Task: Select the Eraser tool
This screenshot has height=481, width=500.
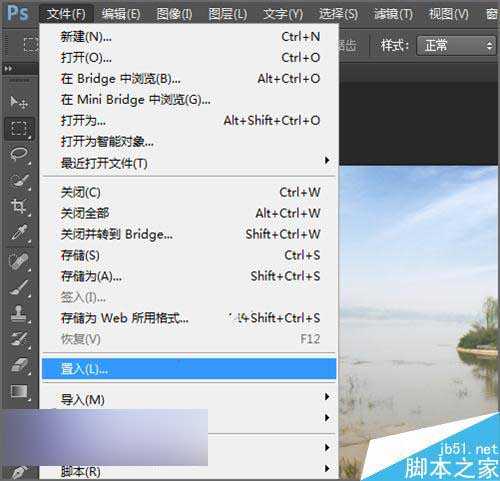Action: pyautogui.click(x=19, y=365)
